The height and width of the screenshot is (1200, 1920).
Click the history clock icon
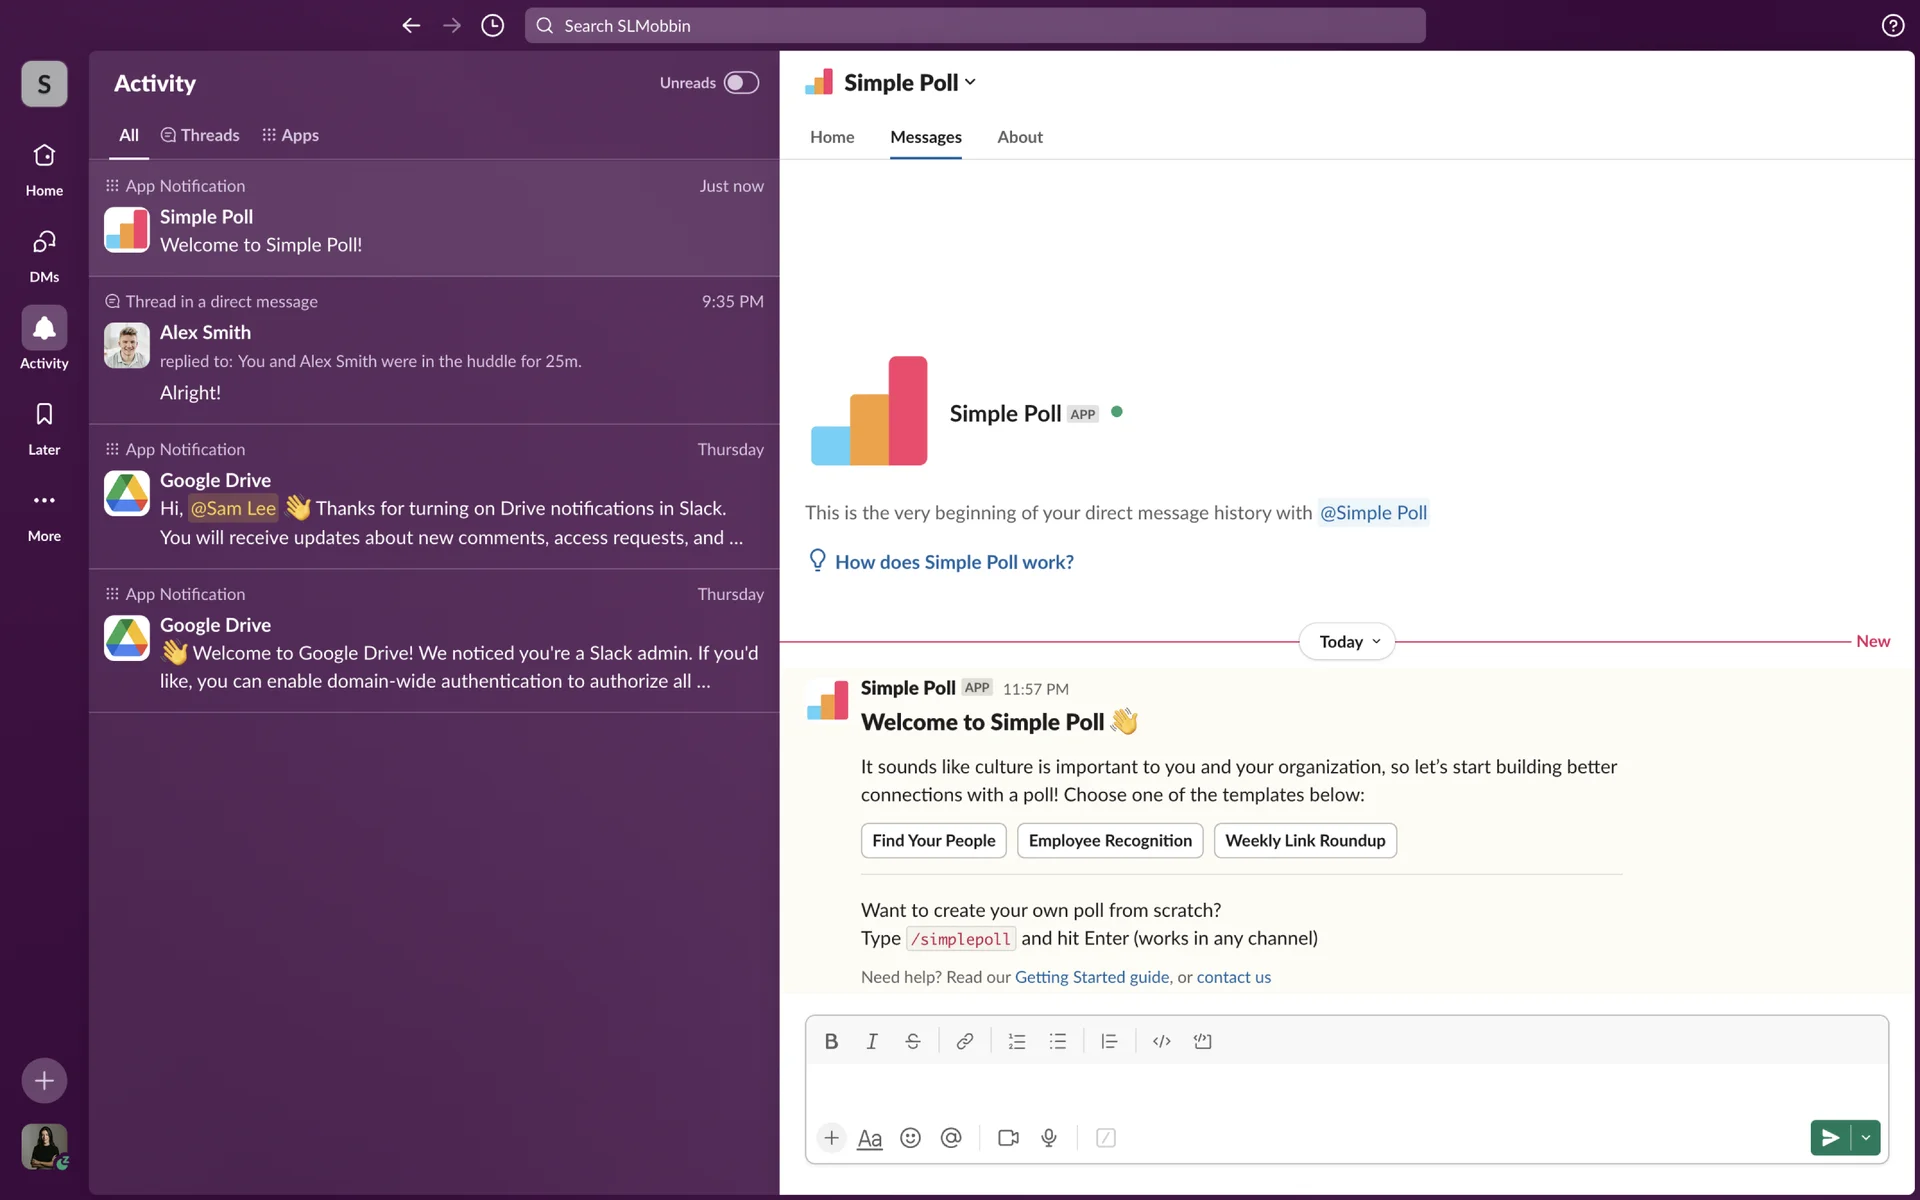tap(492, 26)
